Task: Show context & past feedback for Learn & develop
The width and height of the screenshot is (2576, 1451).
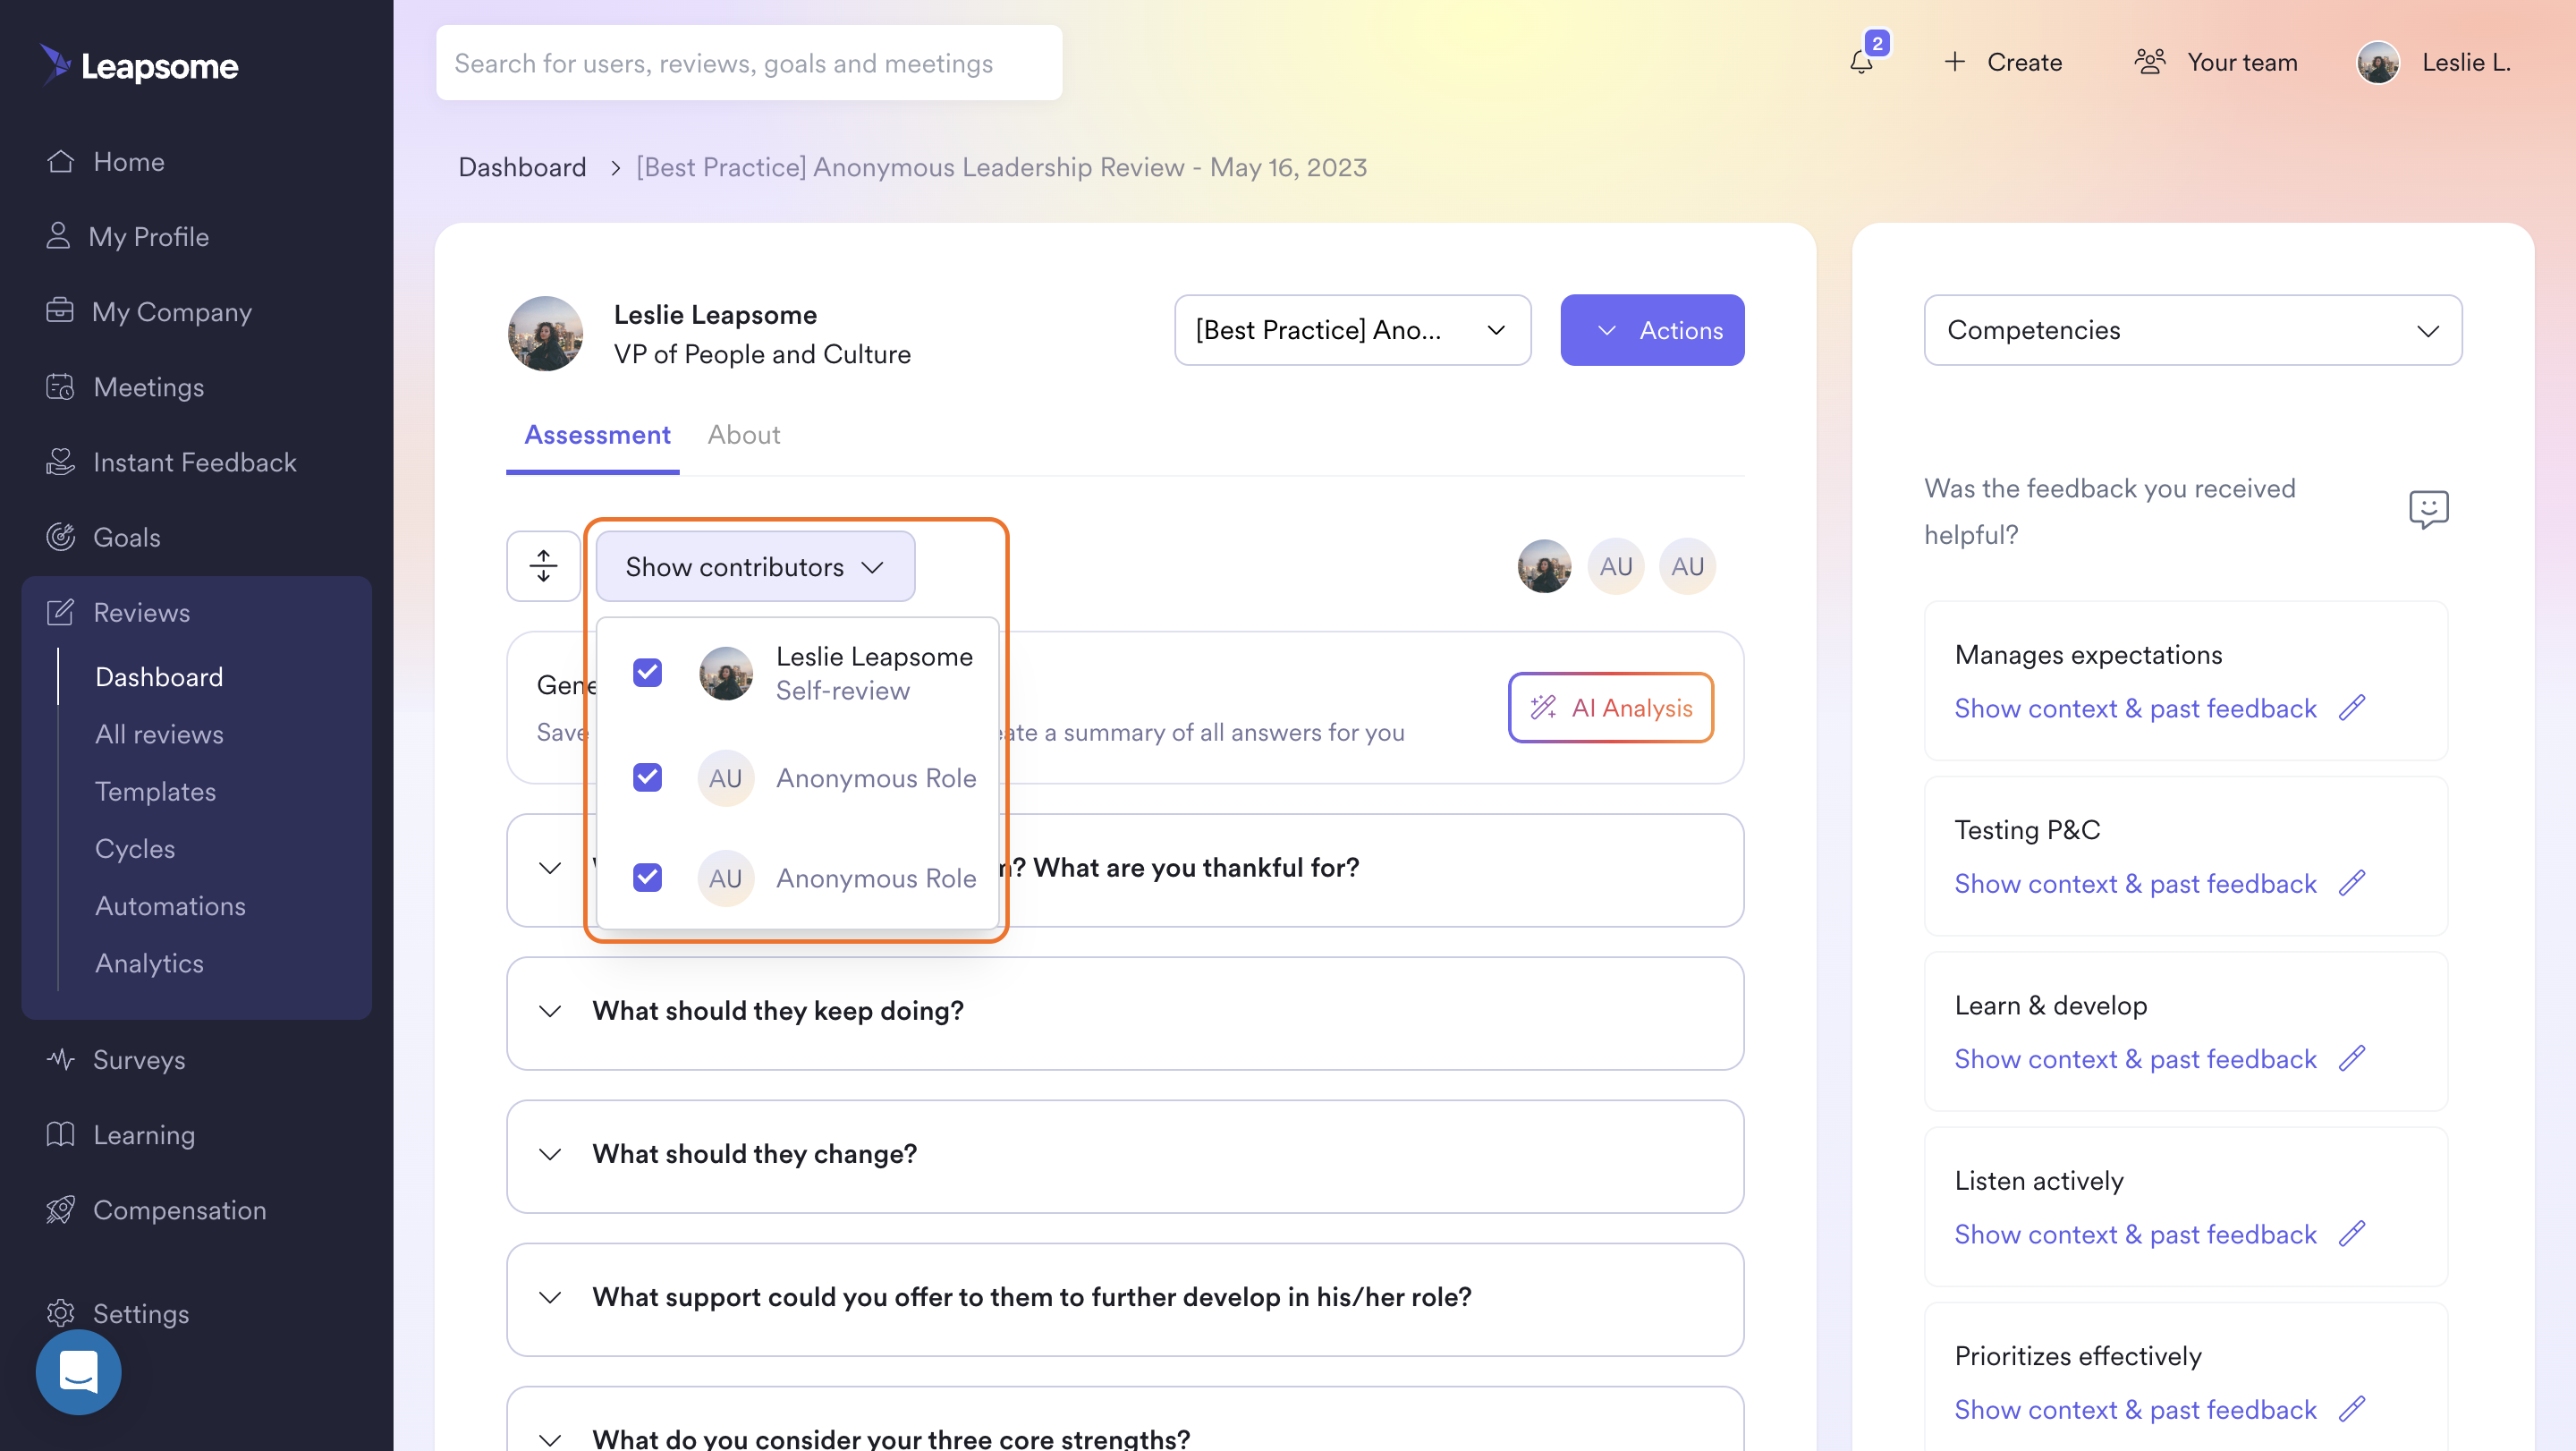Action: pos(2135,1057)
